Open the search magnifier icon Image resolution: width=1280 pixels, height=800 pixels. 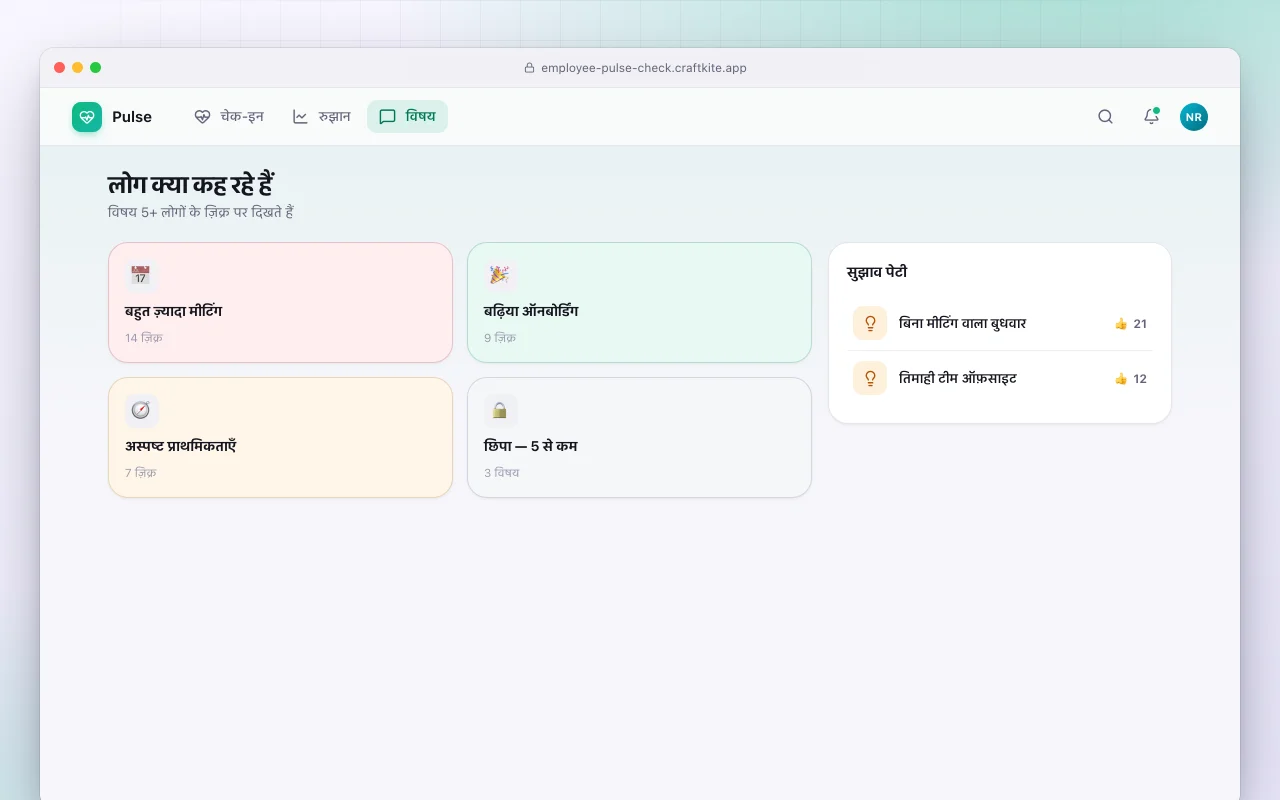tap(1105, 117)
